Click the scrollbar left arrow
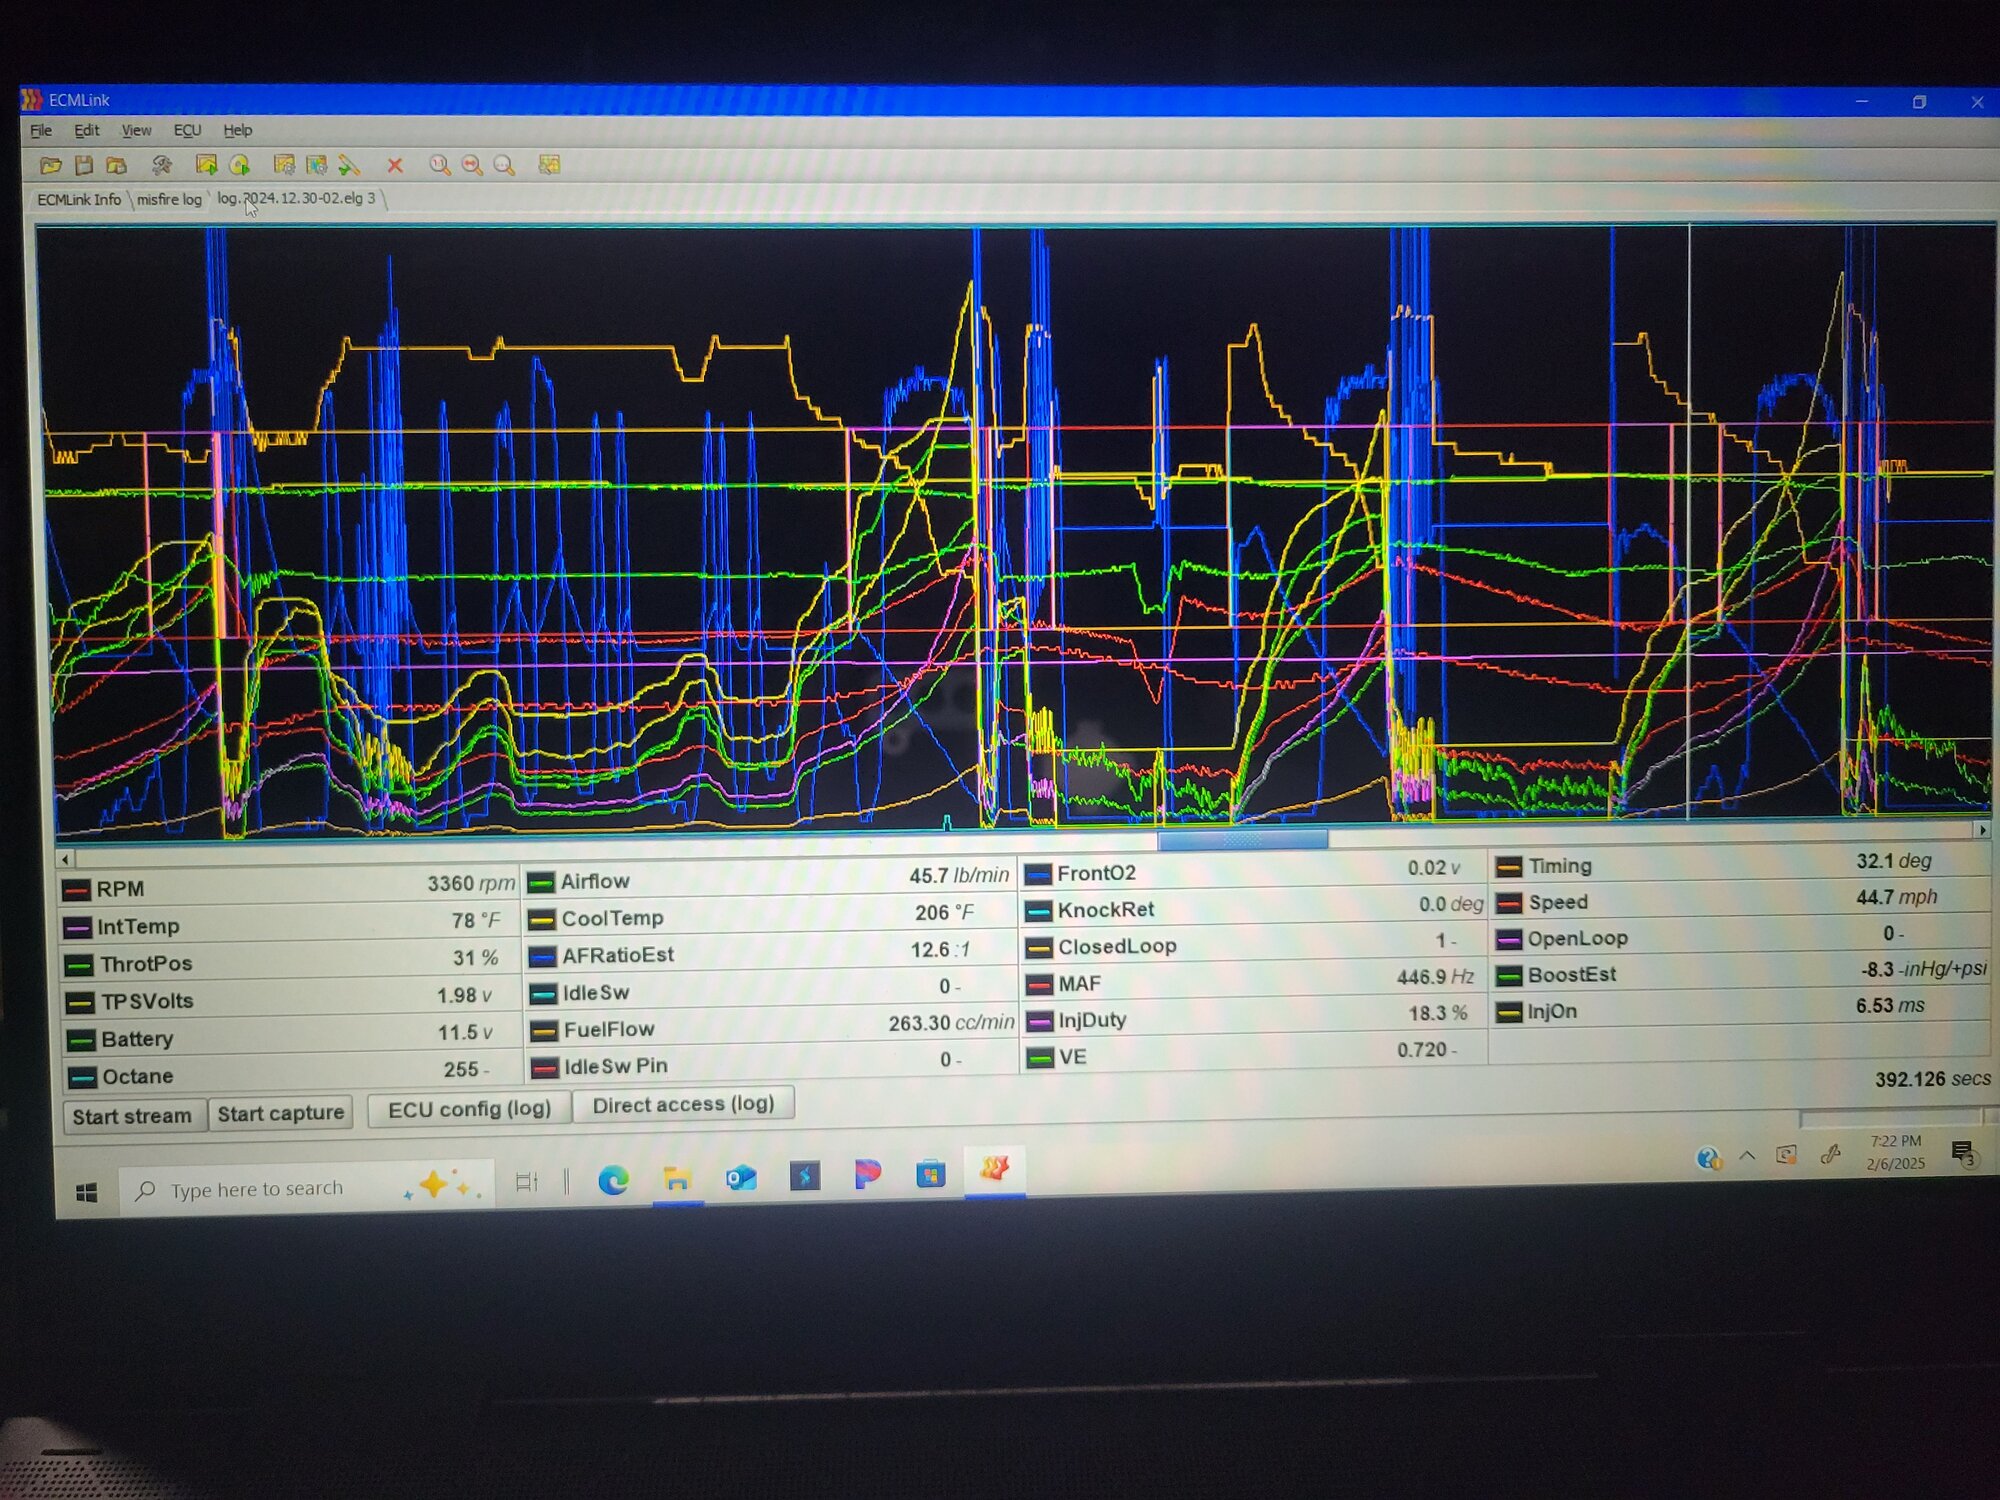The height and width of the screenshot is (1500, 2000). point(65,859)
